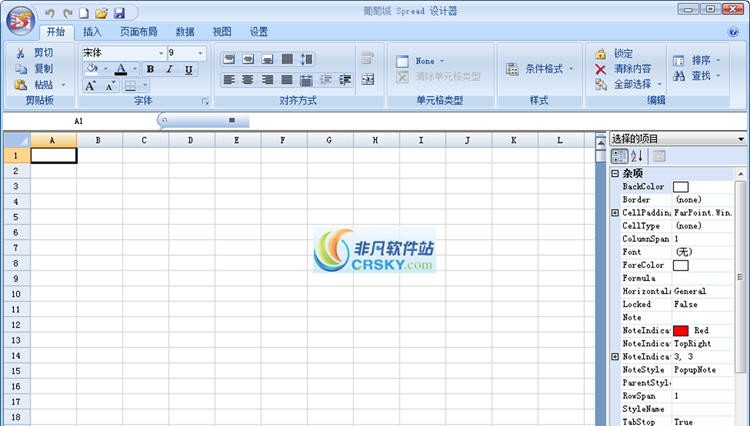750x426 pixels.
Task: Switch to the 视图 ribbon tab
Action: pyautogui.click(x=221, y=32)
